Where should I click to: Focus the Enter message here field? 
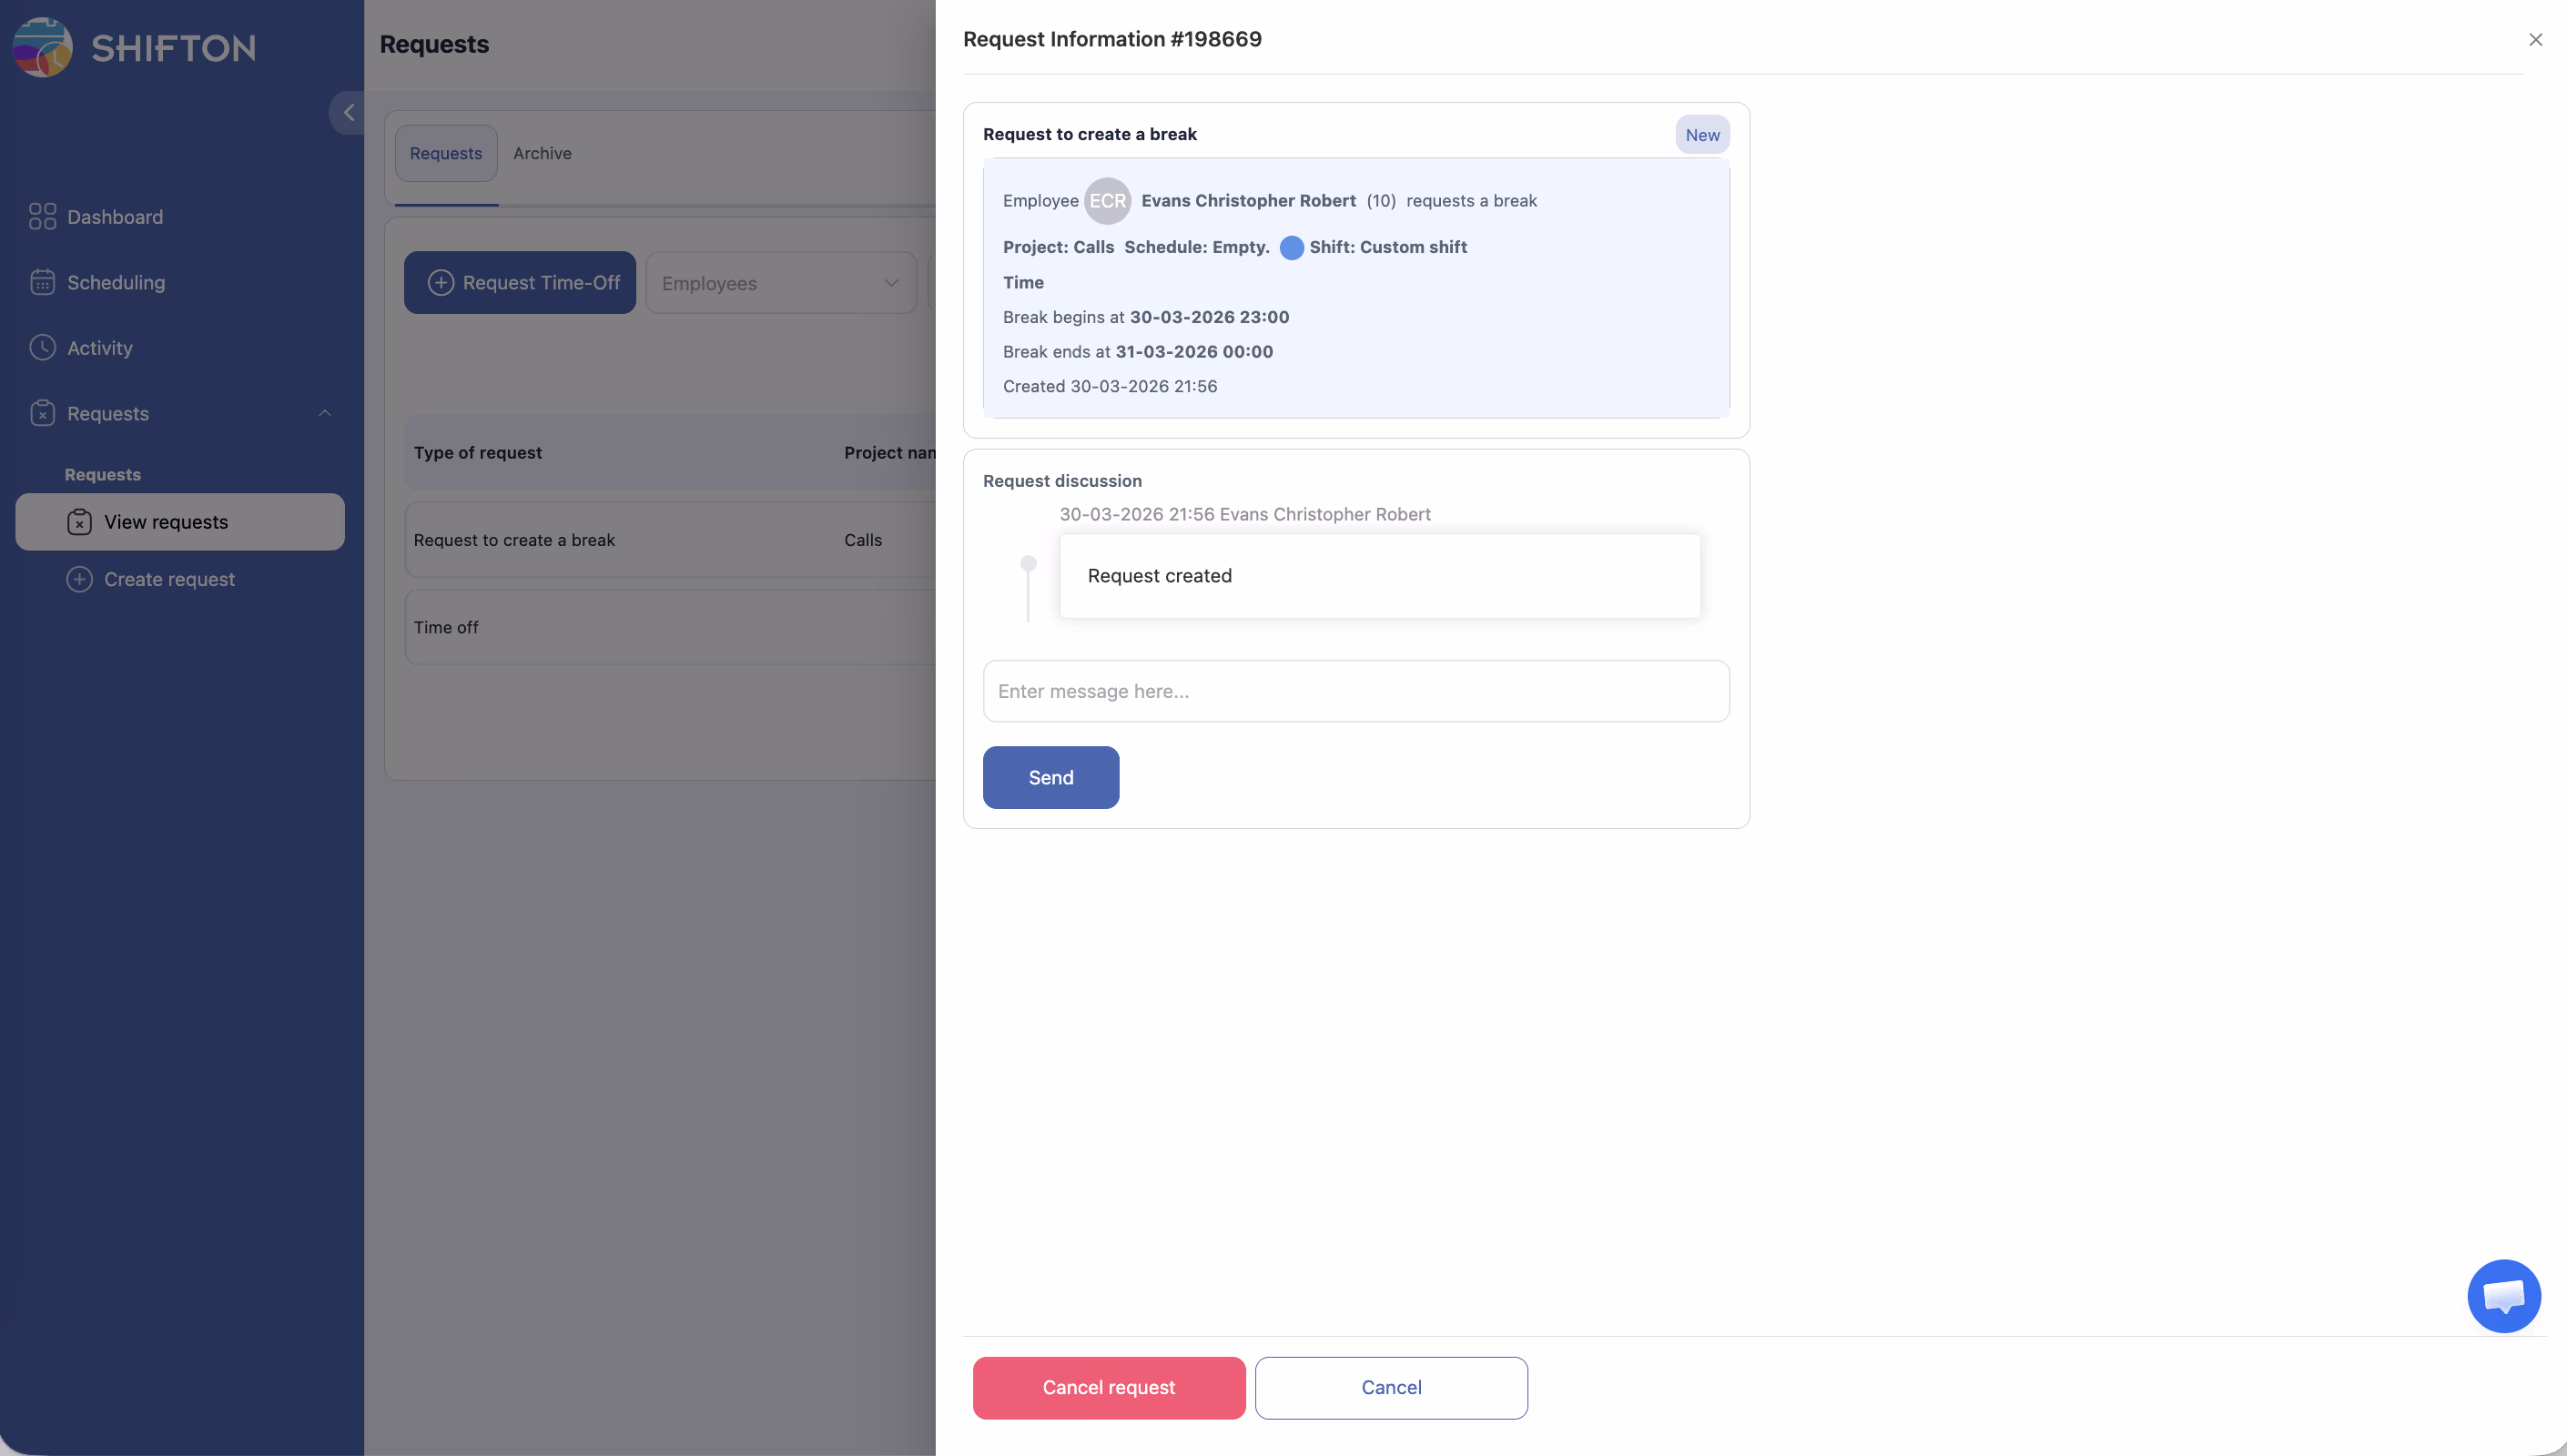click(x=1355, y=691)
